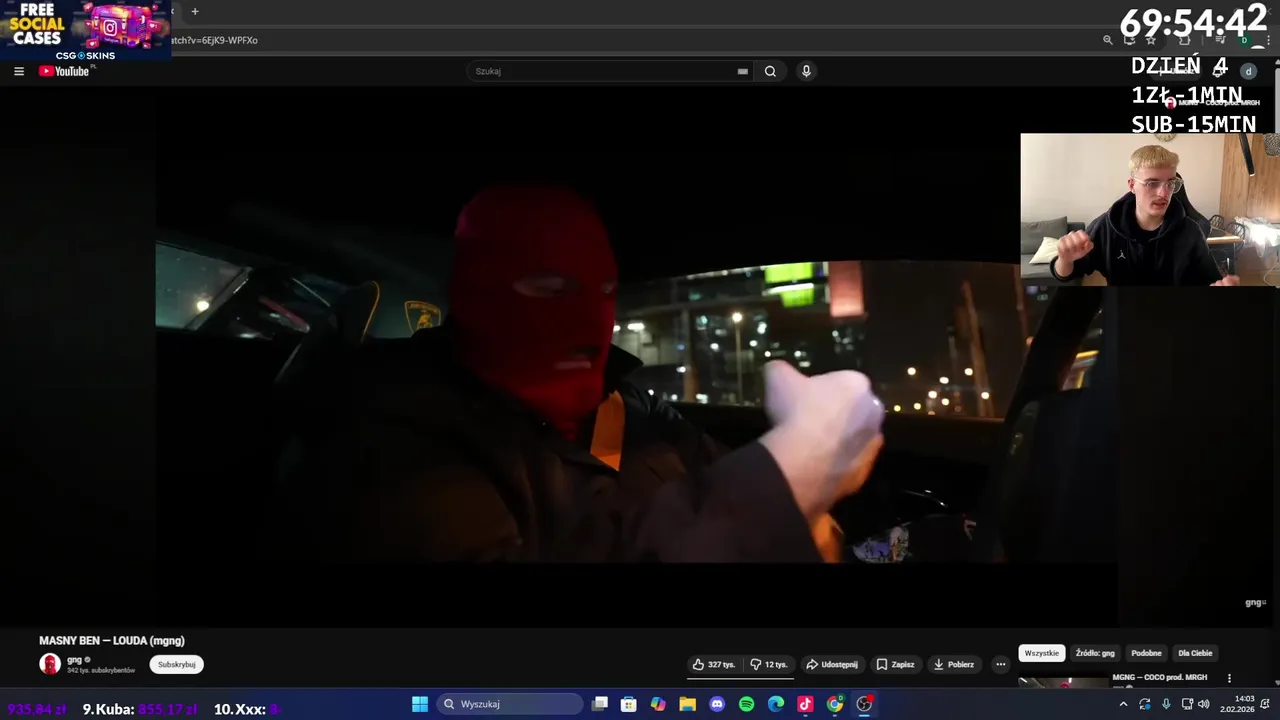Open the gng channel avatar
Viewport: 1280px width, 720px height.
50,664
